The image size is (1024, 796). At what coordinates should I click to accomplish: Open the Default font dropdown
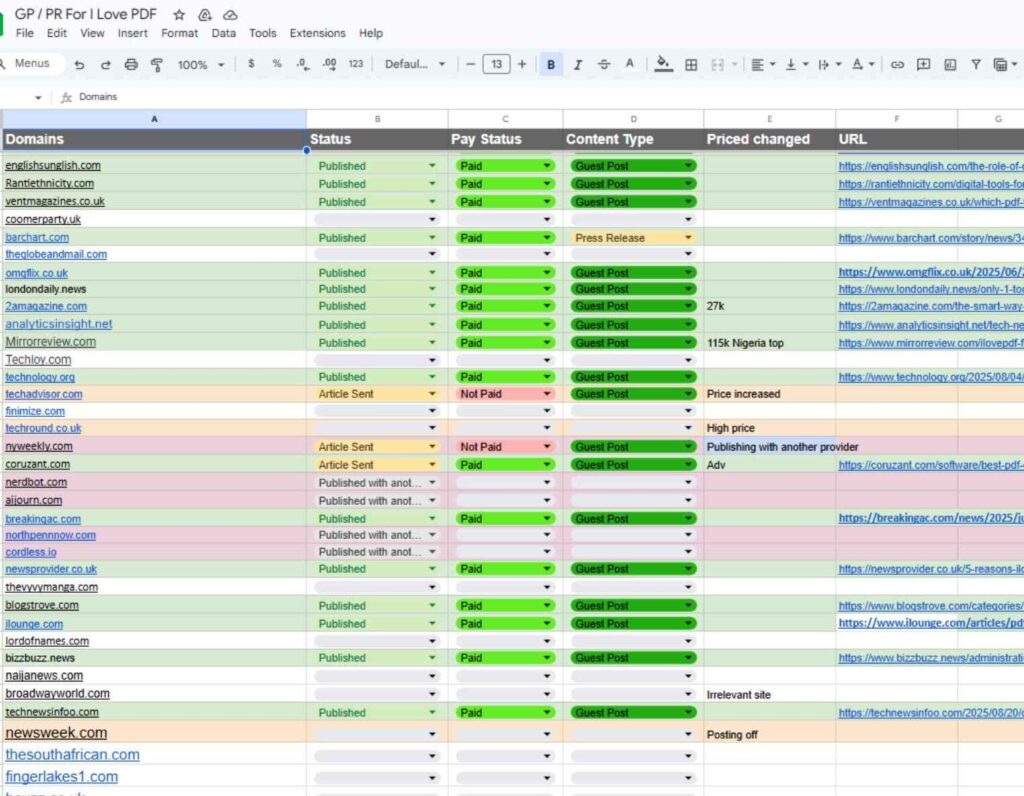(x=415, y=65)
